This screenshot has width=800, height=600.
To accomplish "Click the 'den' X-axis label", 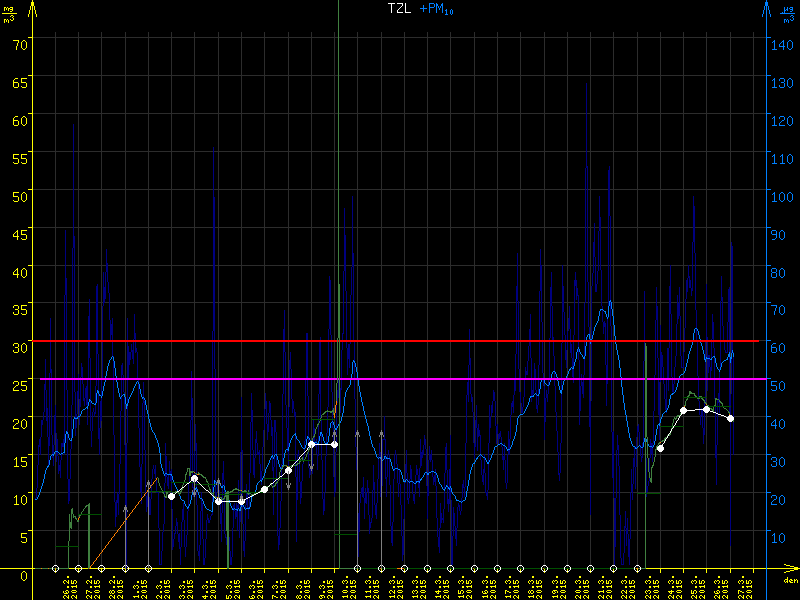I will tap(789, 581).
